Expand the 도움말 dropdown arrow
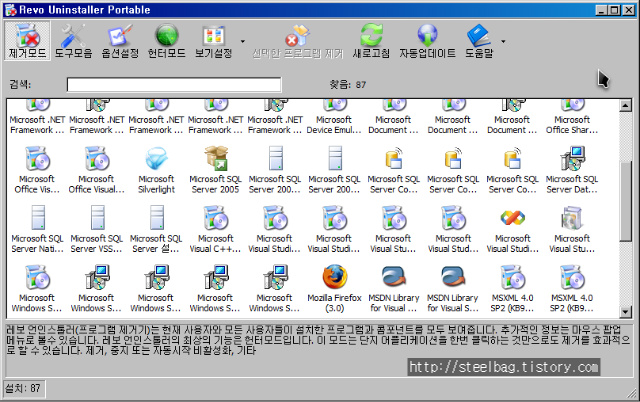Viewport: 640px width, 402px height. [503, 41]
